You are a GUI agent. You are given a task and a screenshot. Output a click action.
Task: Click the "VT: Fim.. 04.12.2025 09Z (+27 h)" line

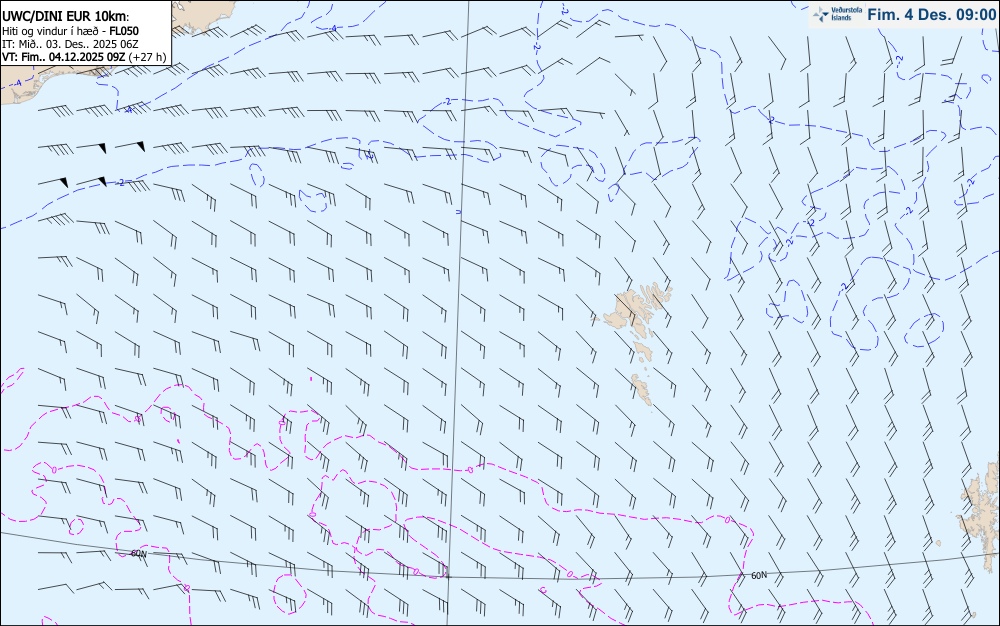(x=84, y=57)
